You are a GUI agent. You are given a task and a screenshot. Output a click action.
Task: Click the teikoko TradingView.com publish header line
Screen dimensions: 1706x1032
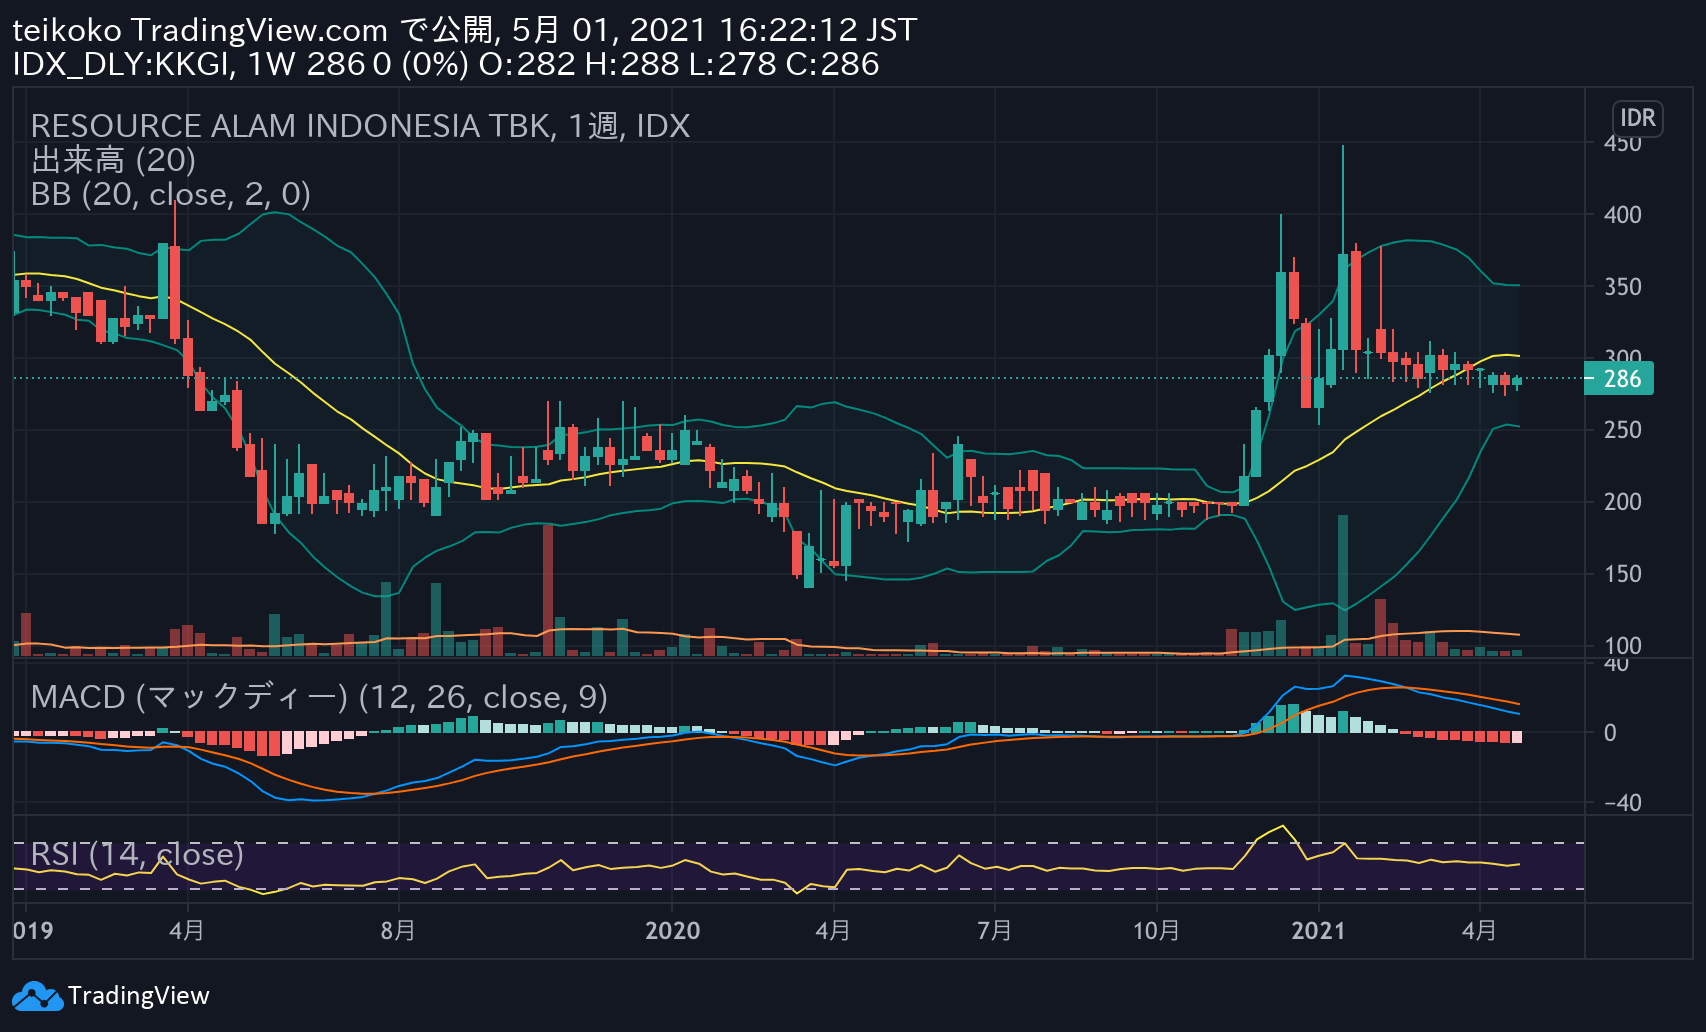pos(464,30)
